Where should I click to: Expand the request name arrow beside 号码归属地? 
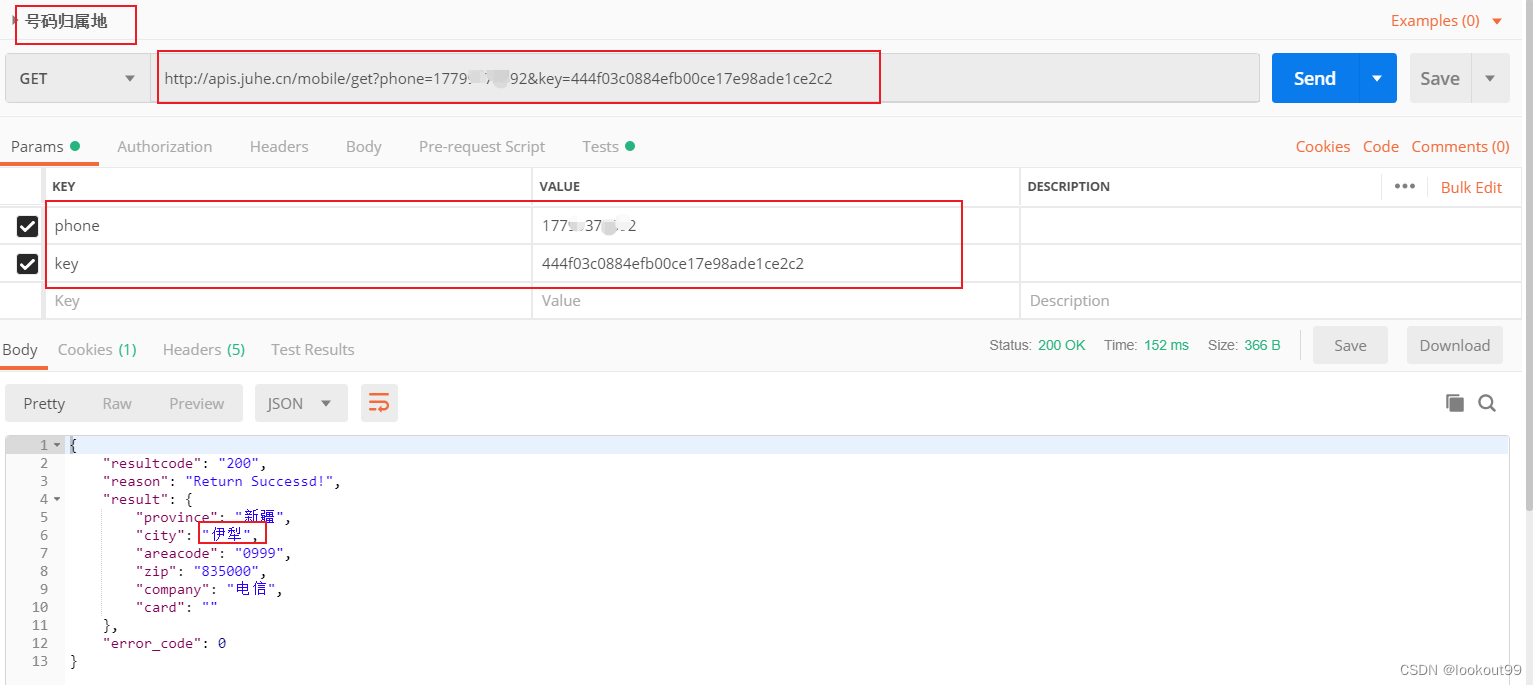(14, 20)
